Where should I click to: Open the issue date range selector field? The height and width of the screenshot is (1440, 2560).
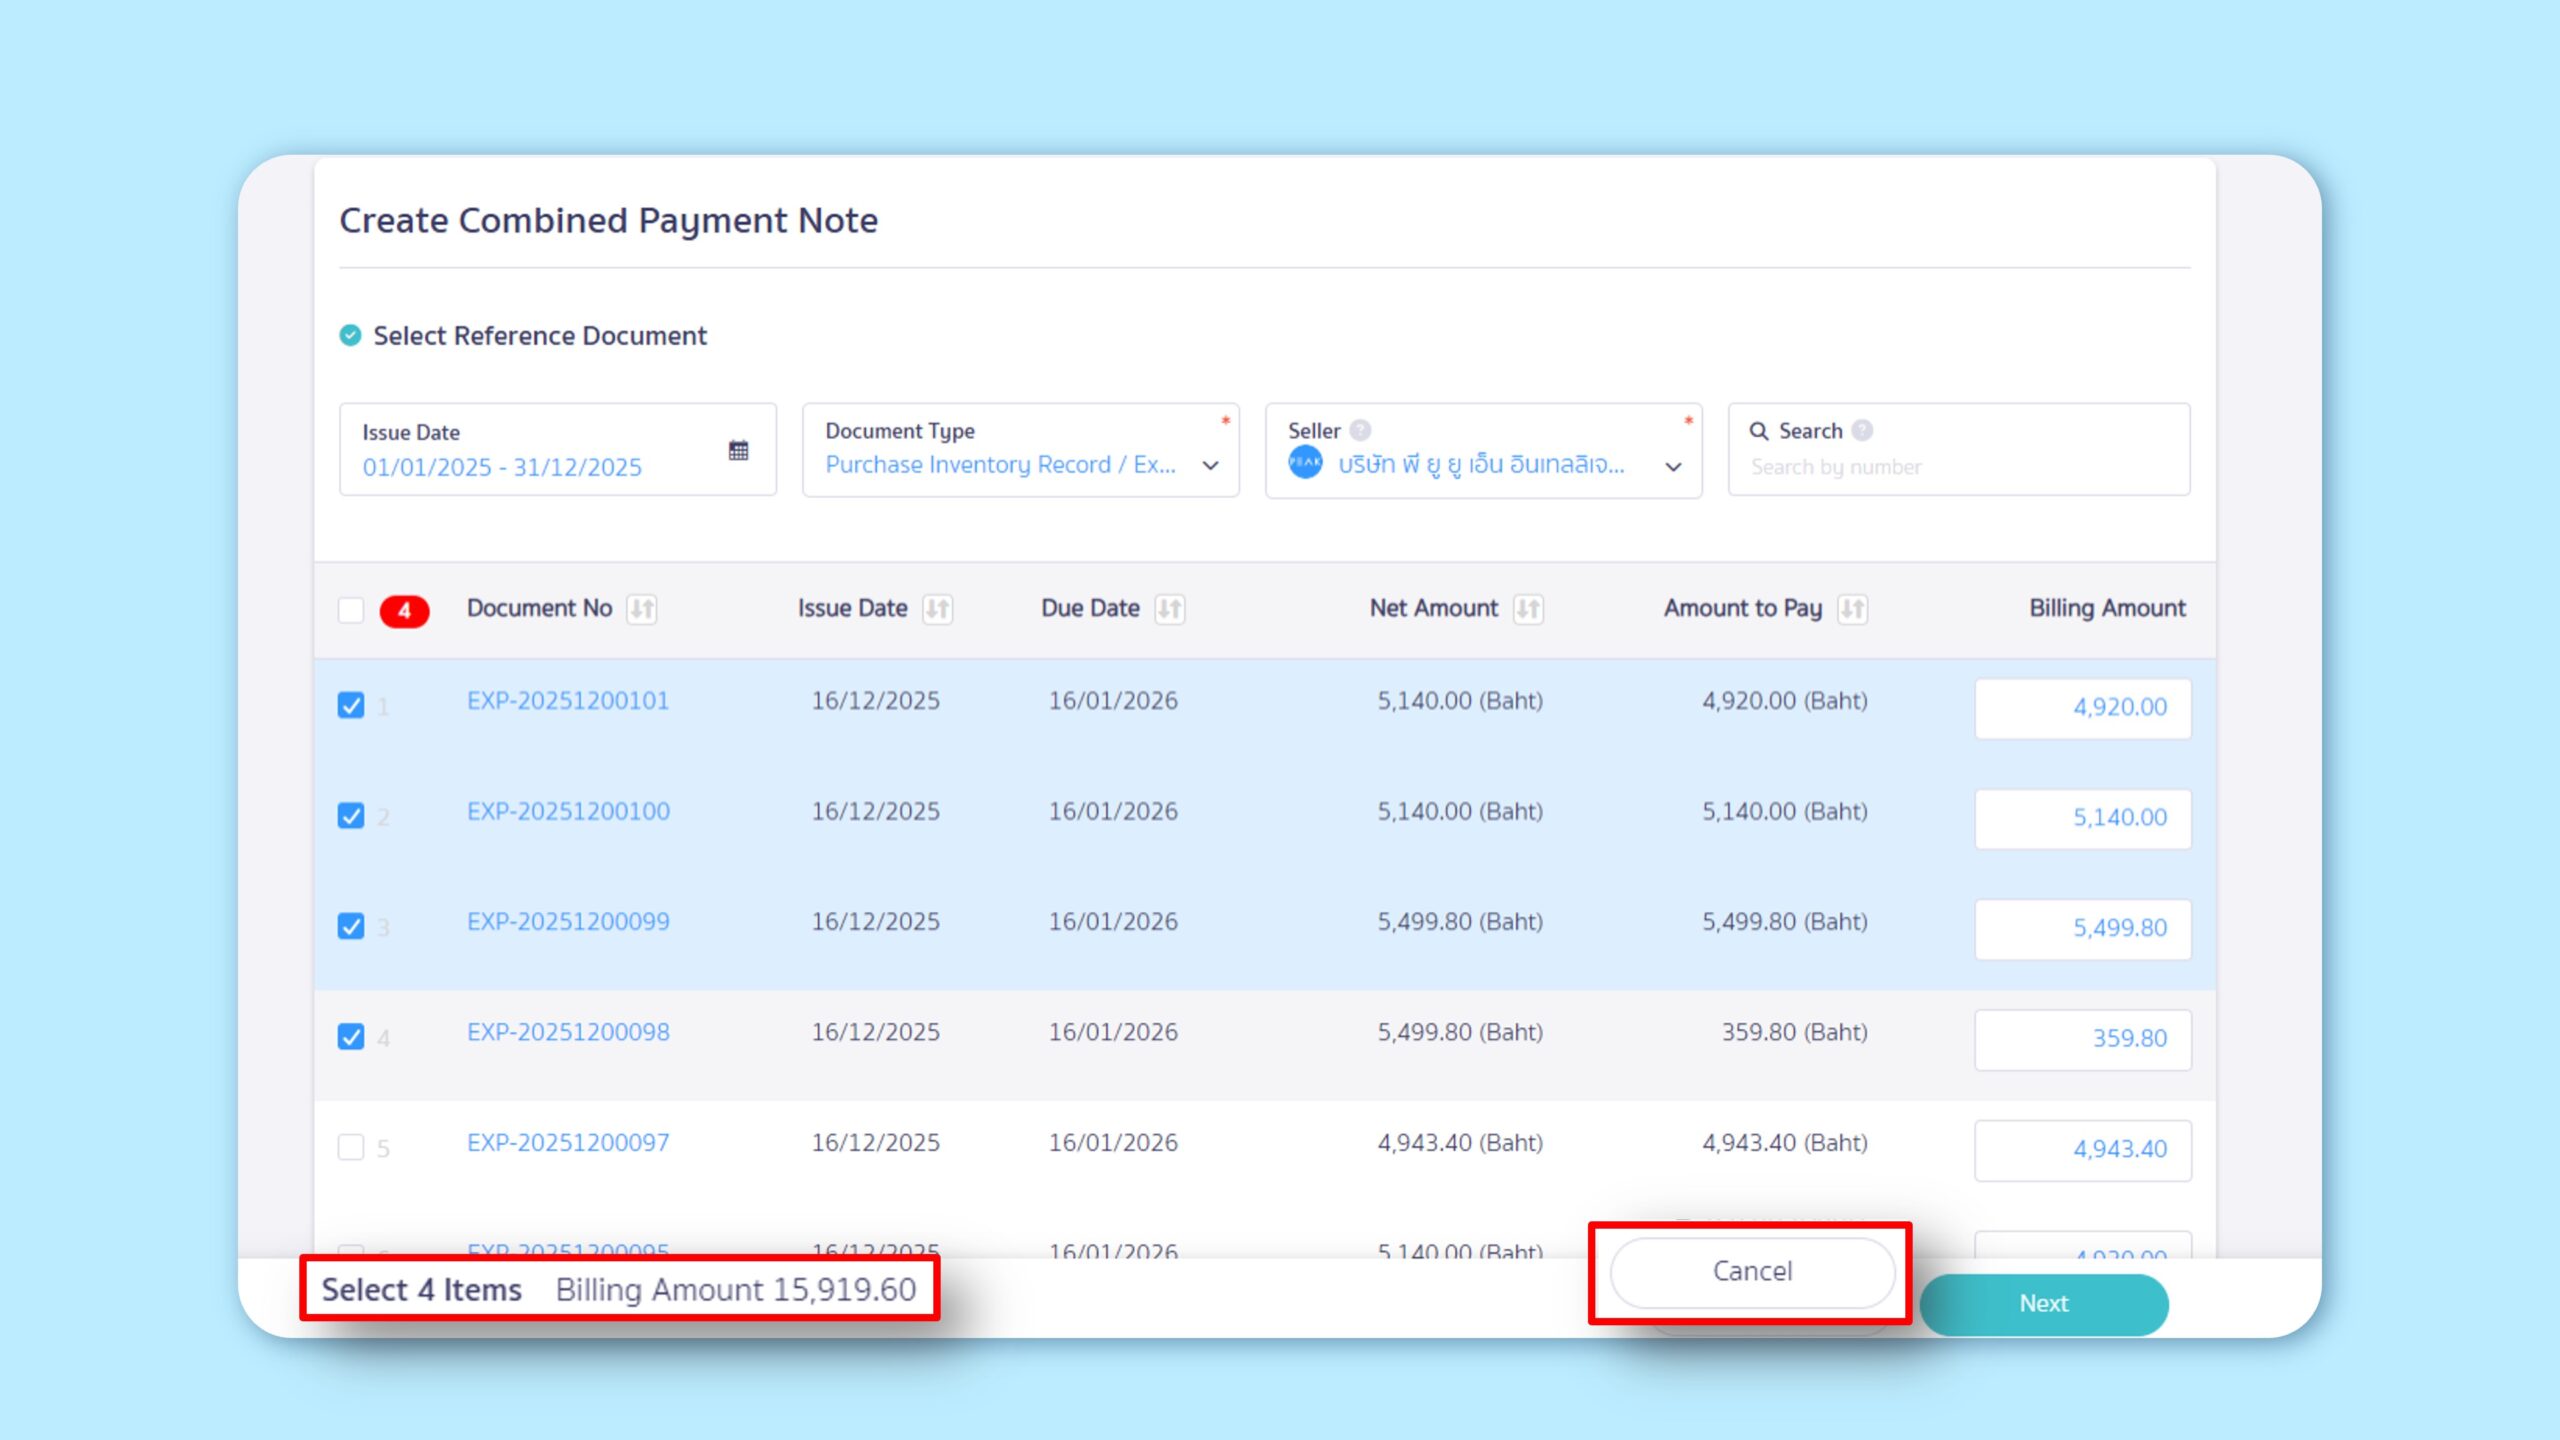point(510,466)
